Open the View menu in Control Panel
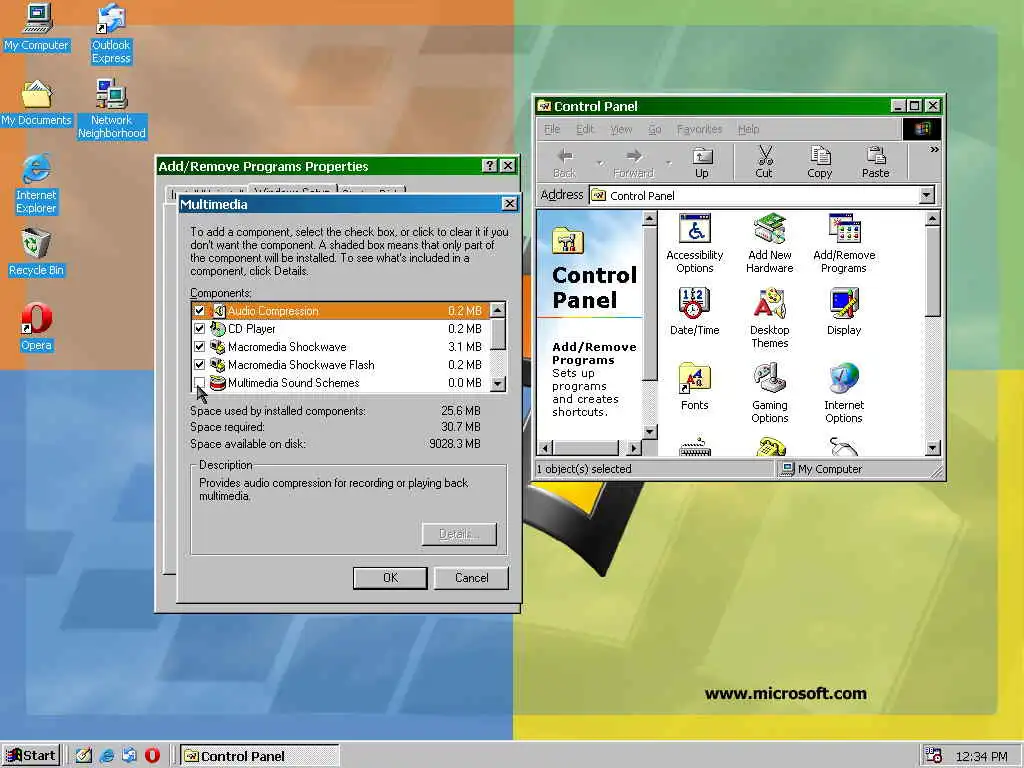Screen dimensions: 1024x768 [x=621, y=129]
